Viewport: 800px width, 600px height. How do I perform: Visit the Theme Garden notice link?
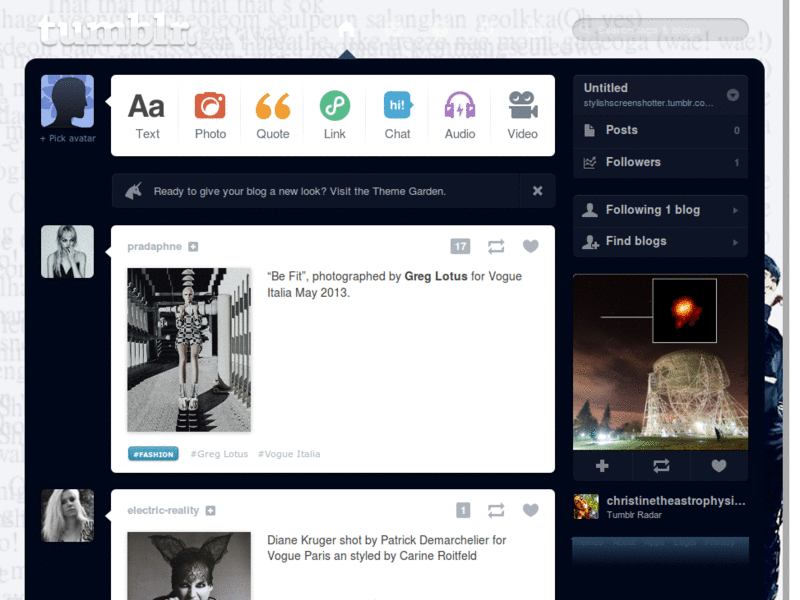click(x=299, y=191)
